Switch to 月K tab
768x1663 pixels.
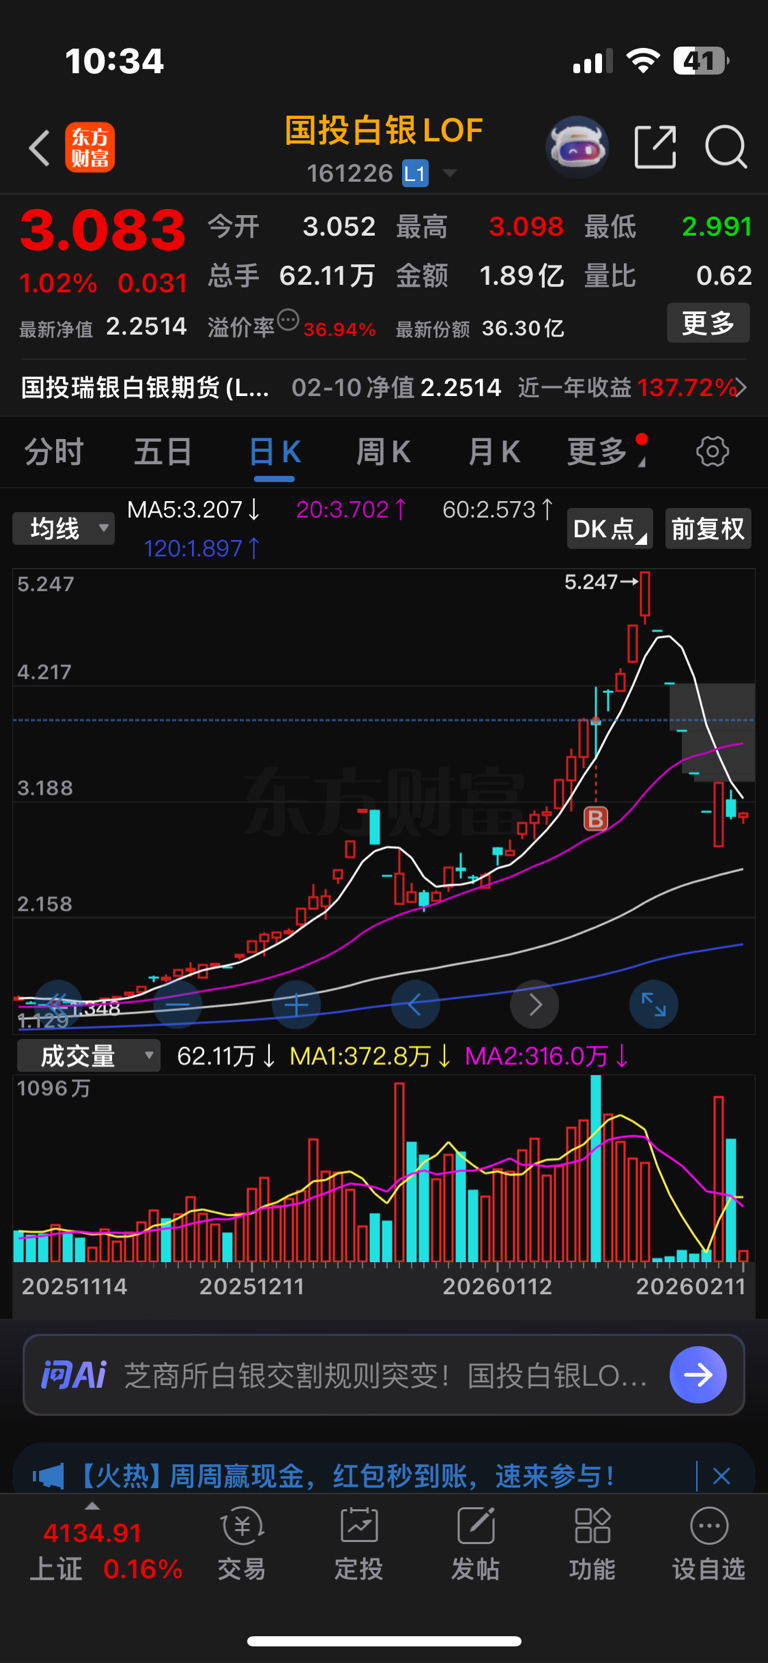click(x=494, y=452)
